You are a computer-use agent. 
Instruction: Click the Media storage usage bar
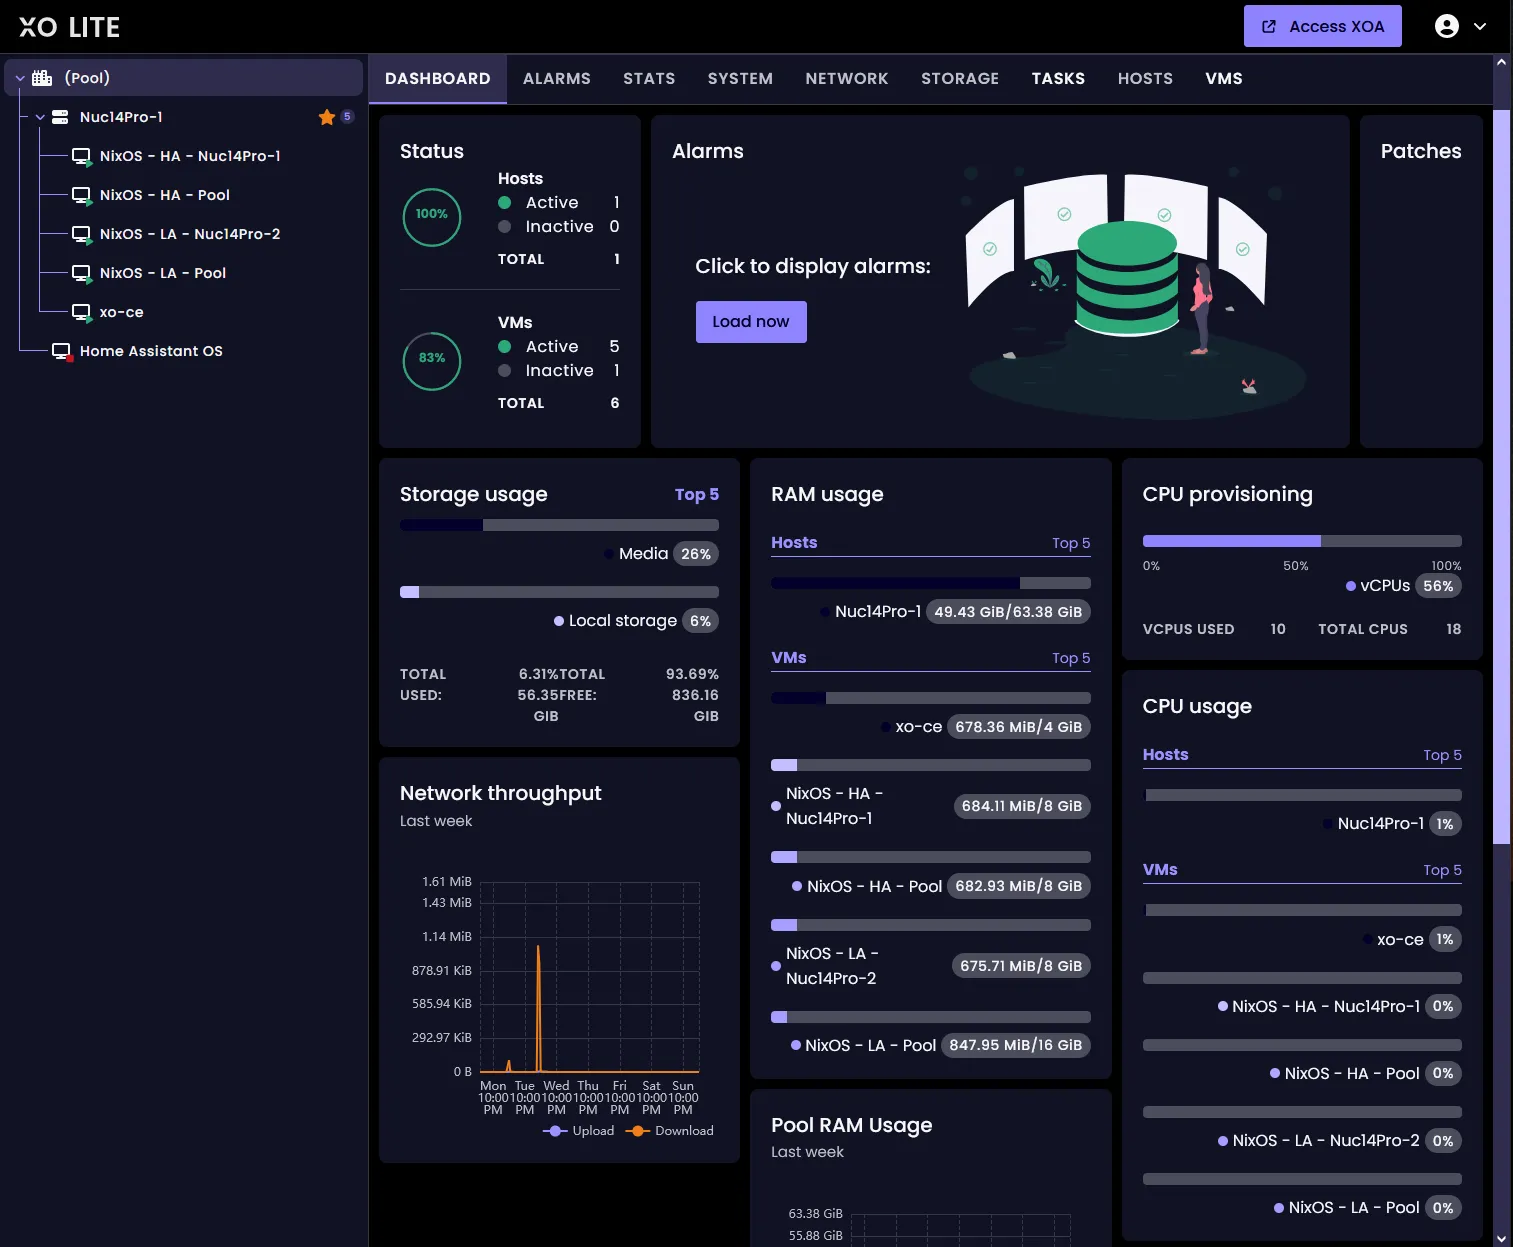(x=559, y=525)
